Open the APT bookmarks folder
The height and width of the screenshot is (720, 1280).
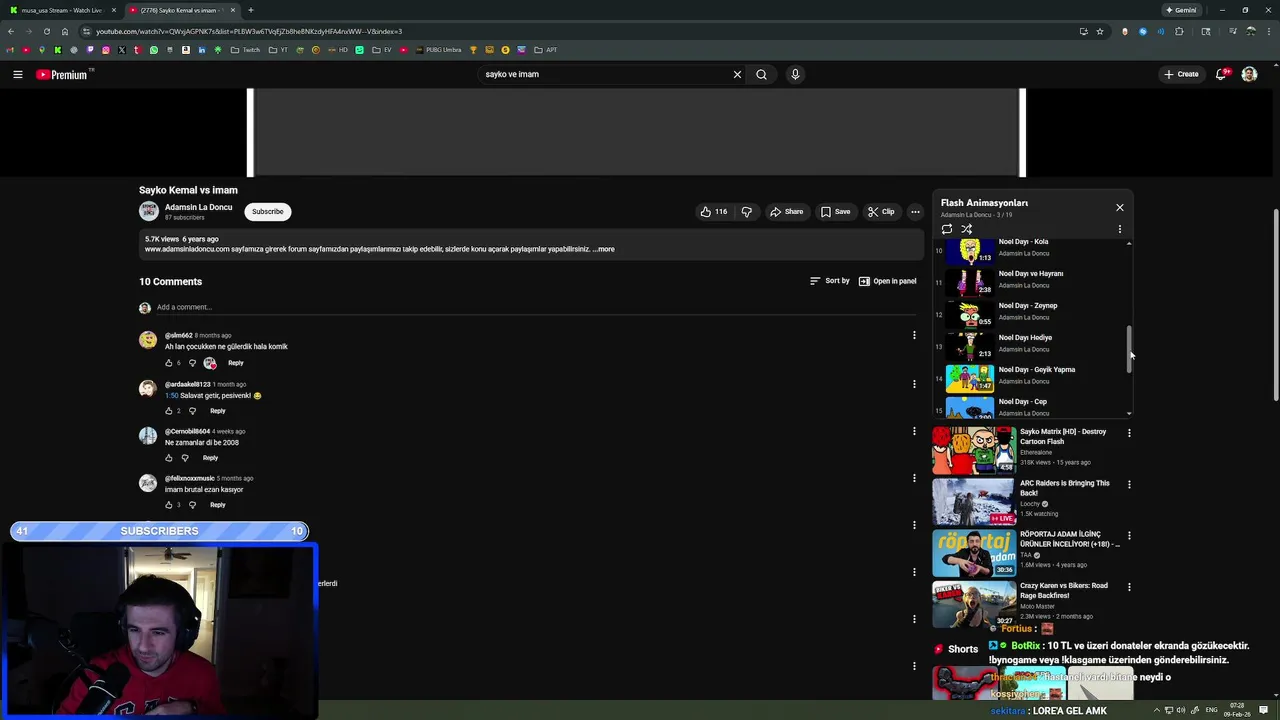[x=546, y=50]
